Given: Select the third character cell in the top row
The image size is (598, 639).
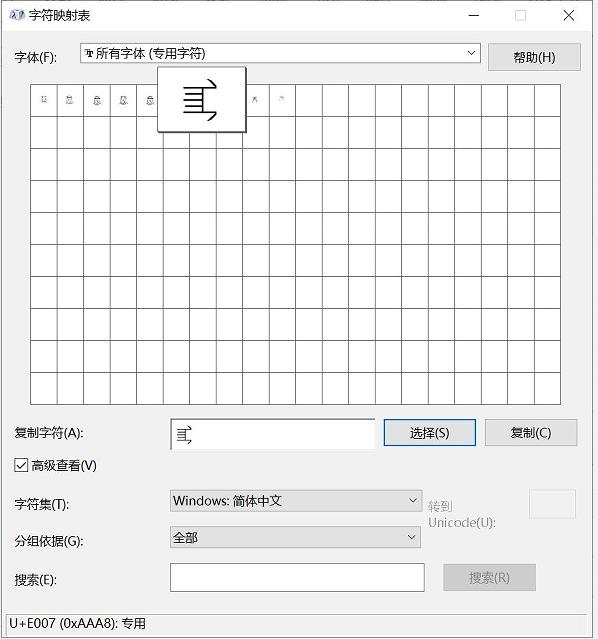Looking at the screenshot, I should click(97, 100).
